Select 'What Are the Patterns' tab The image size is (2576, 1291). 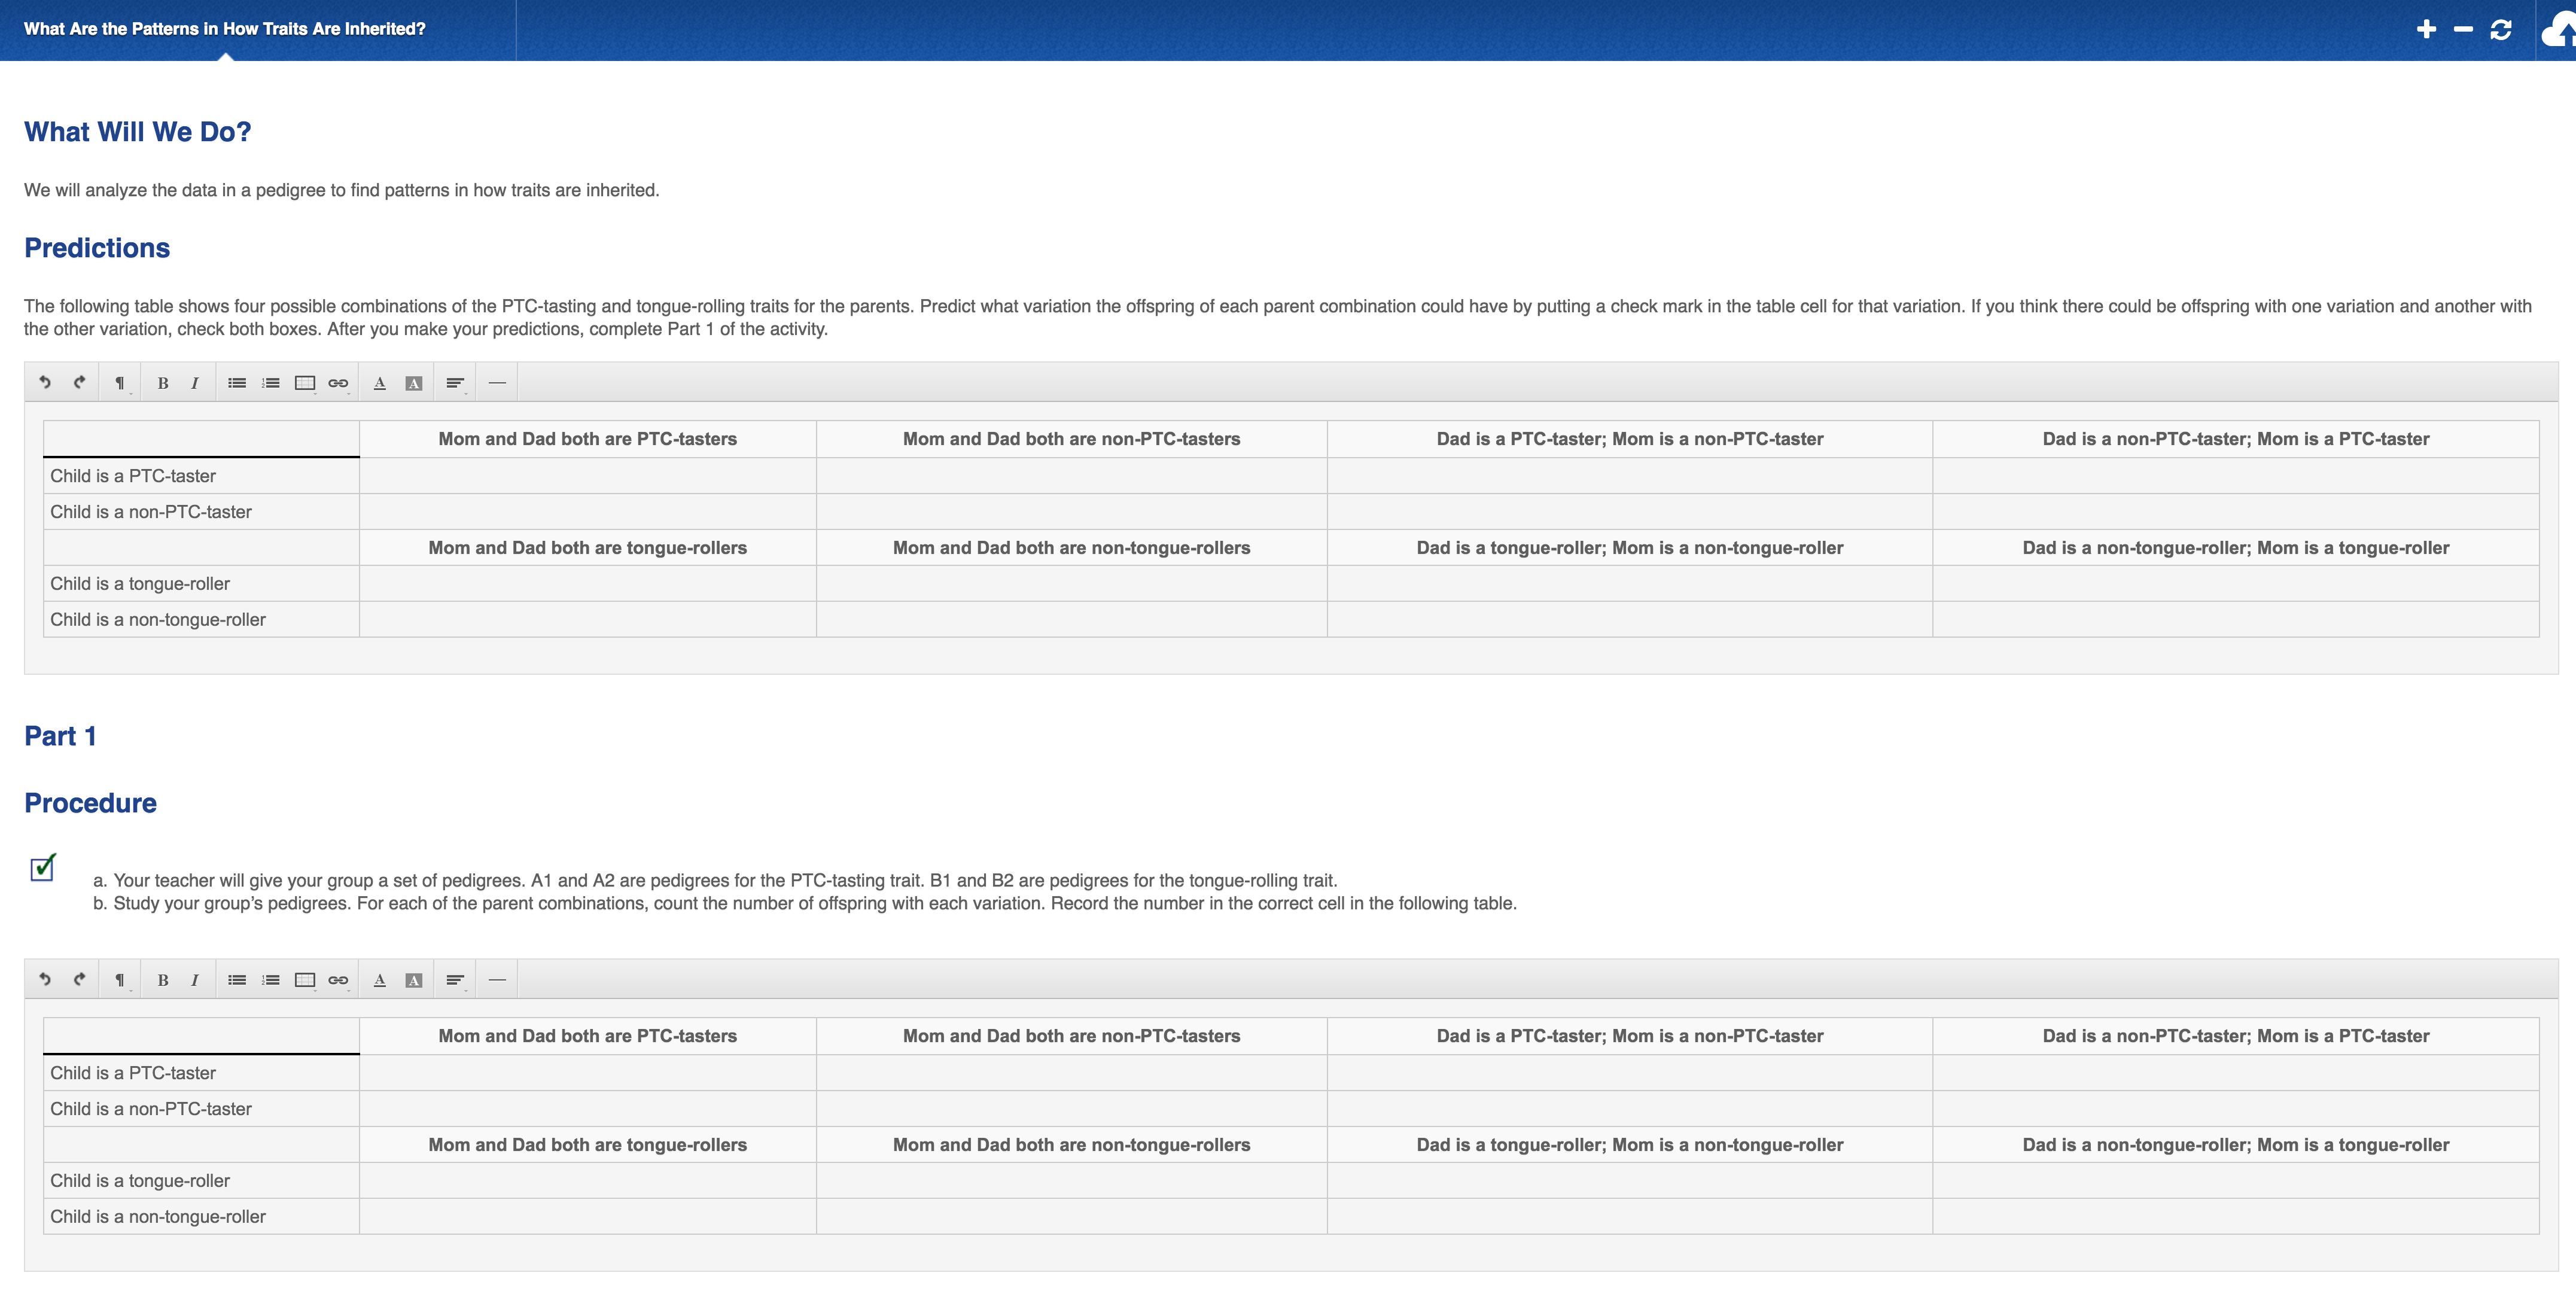tap(225, 29)
